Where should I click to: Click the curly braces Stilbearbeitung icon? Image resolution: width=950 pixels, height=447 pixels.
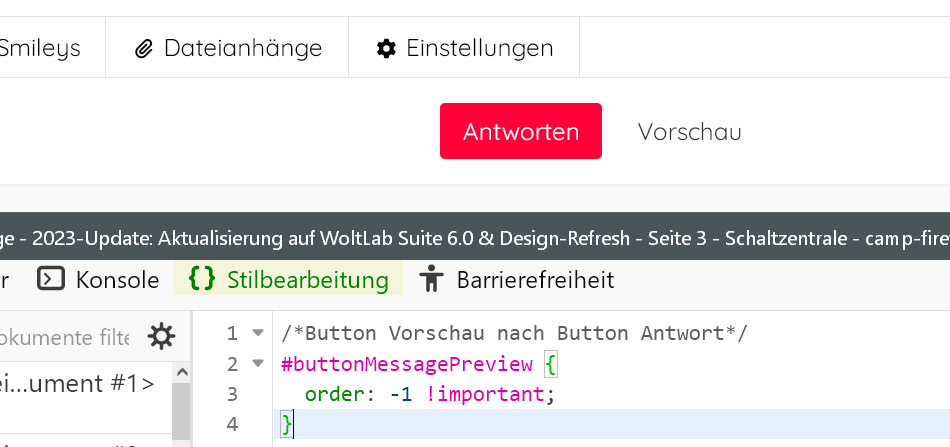(202, 279)
